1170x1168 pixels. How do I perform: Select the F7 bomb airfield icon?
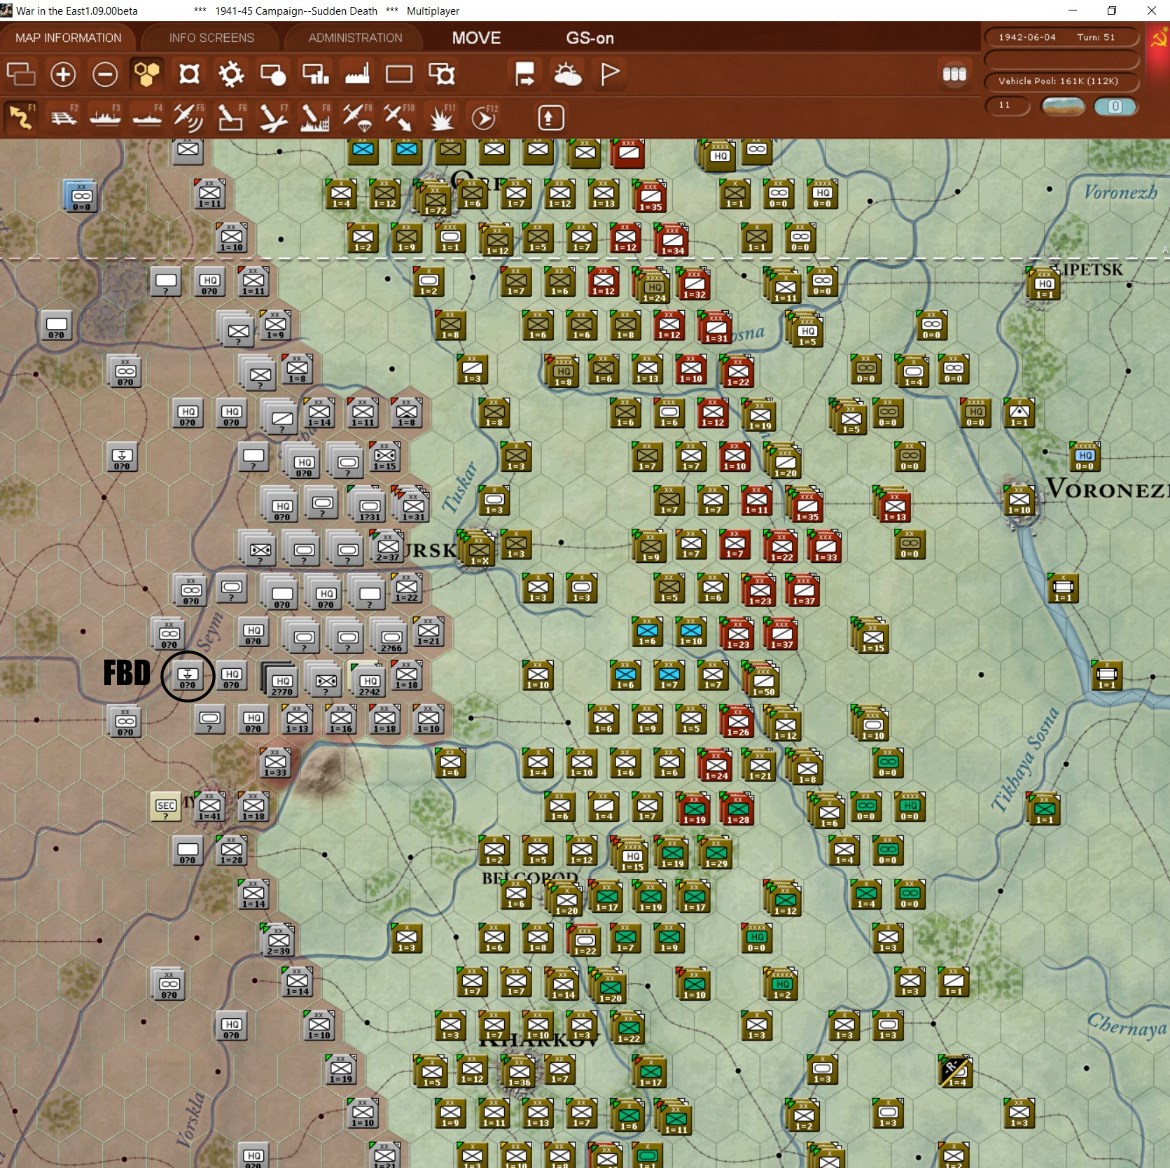(x=273, y=117)
